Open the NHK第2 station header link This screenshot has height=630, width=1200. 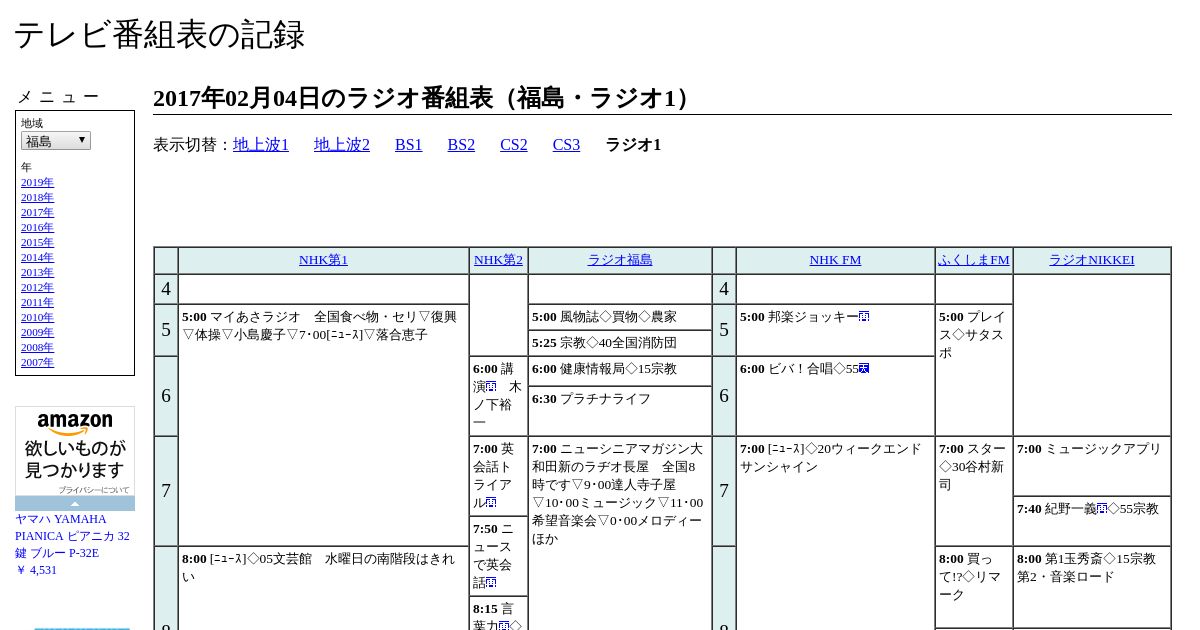click(498, 260)
